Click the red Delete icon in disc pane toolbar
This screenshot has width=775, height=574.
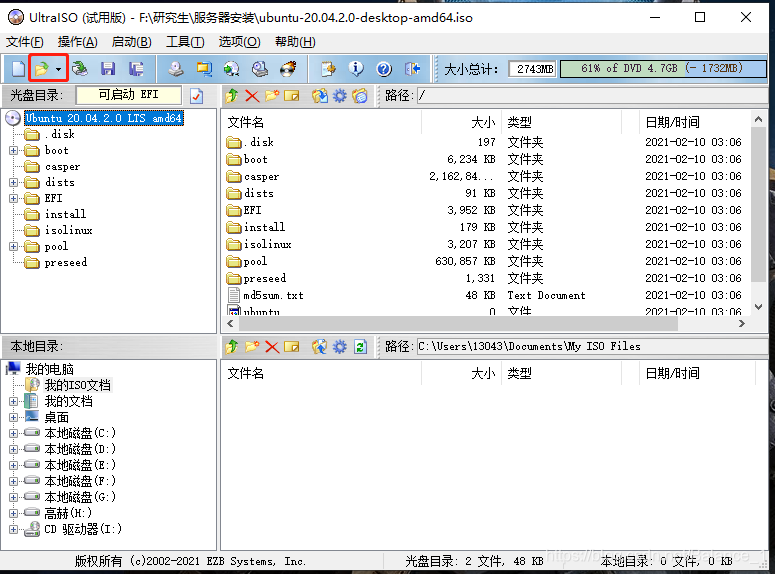click(252, 95)
